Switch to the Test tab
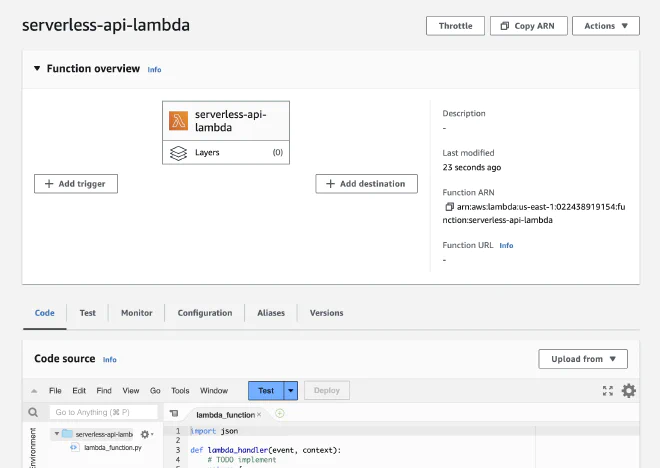Image resolution: width=660 pixels, height=468 pixels. pyautogui.click(x=88, y=313)
